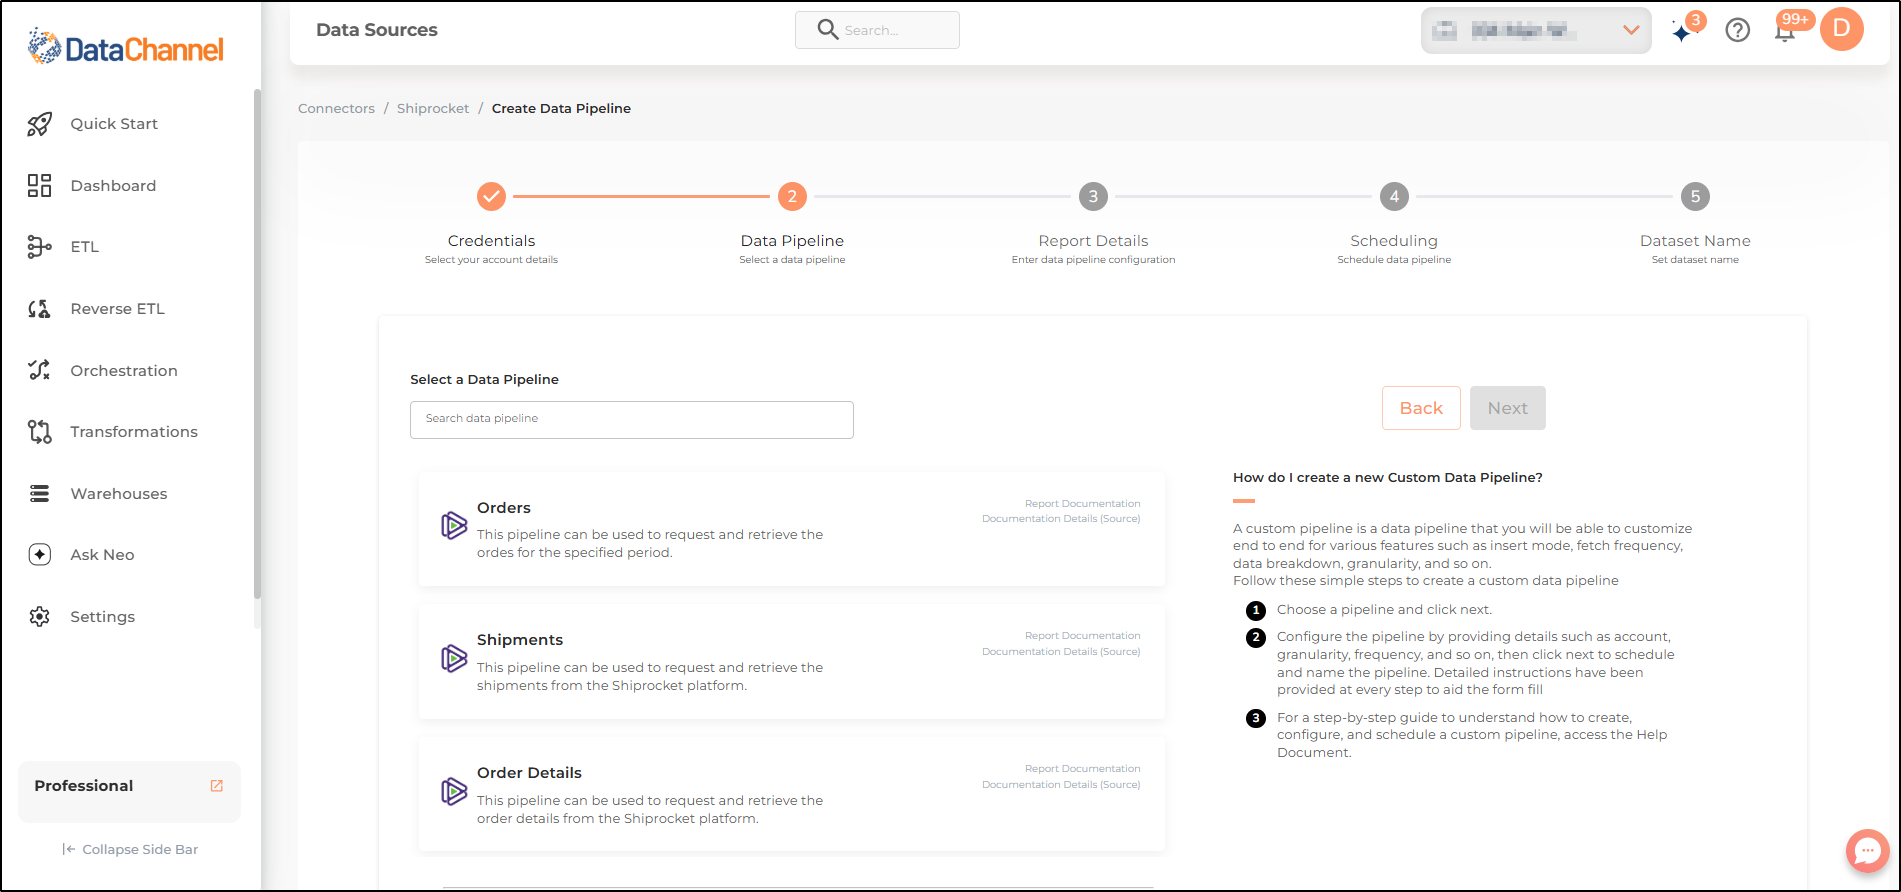Go to Quick Start menu item
Screen dimensions: 1901x892
point(114,124)
